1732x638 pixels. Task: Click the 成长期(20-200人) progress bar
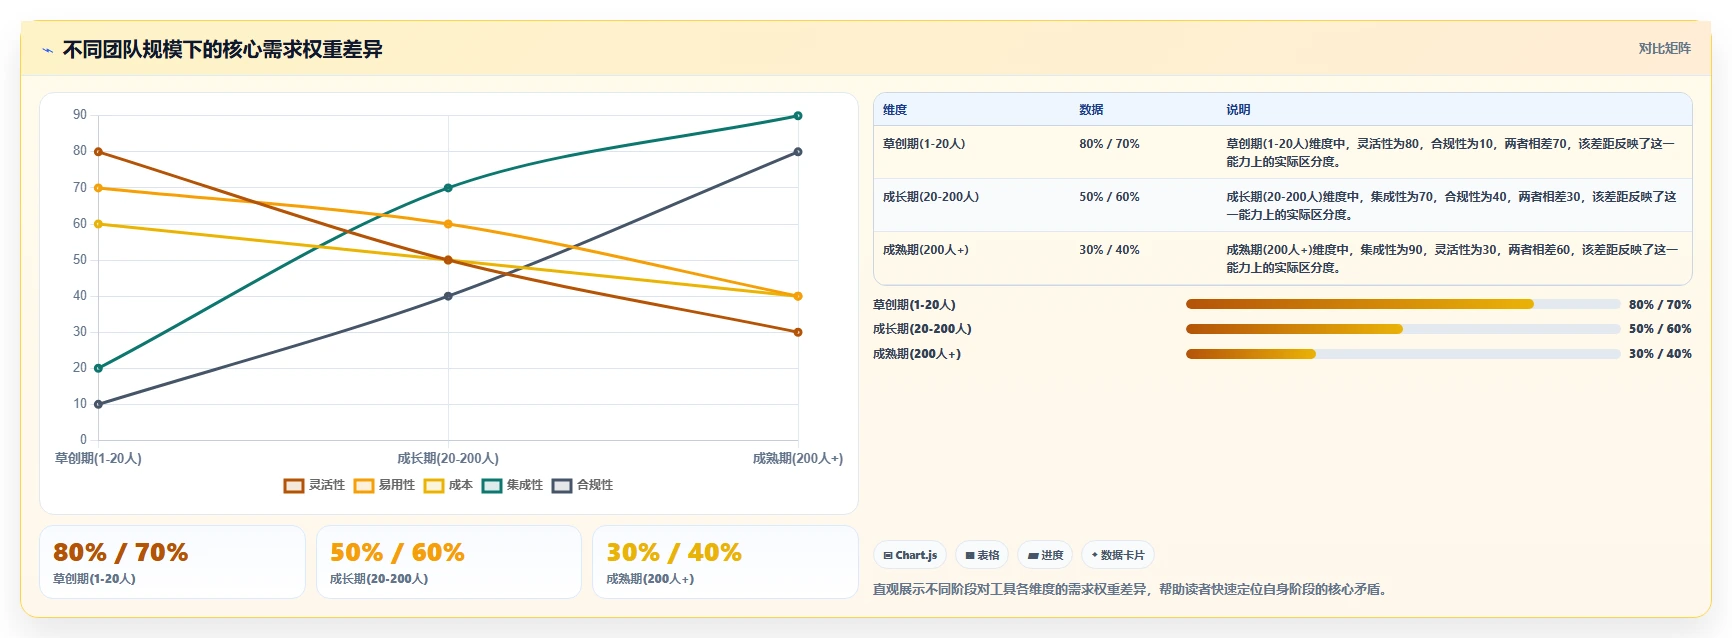click(x=1403, y=329)
